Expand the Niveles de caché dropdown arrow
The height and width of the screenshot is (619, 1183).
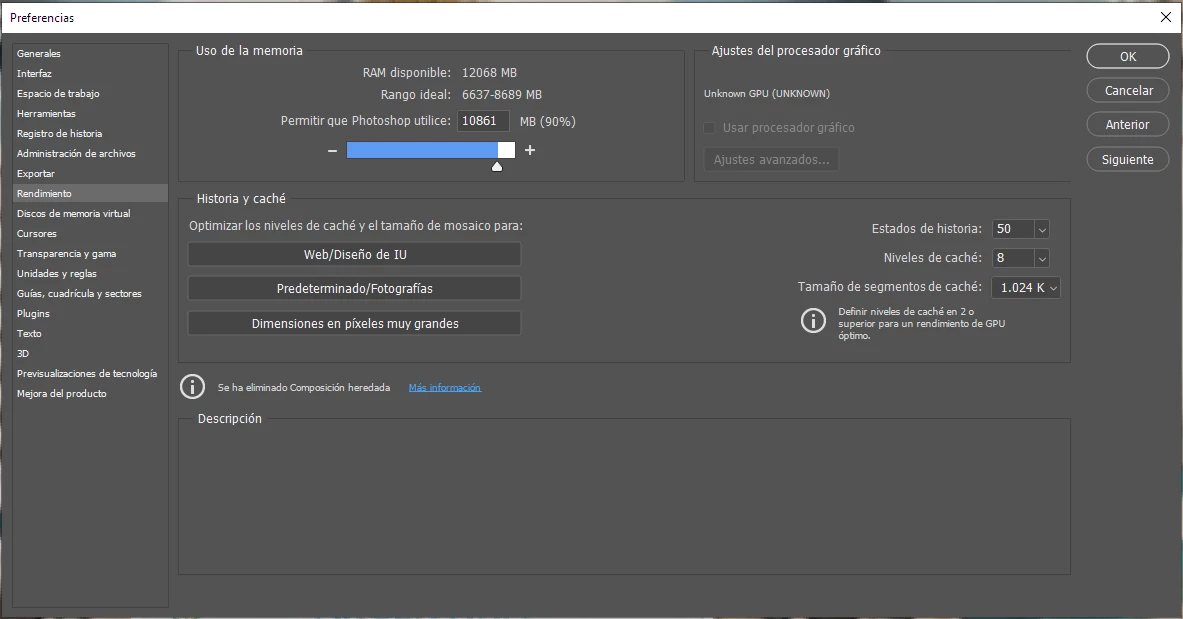1042,258
